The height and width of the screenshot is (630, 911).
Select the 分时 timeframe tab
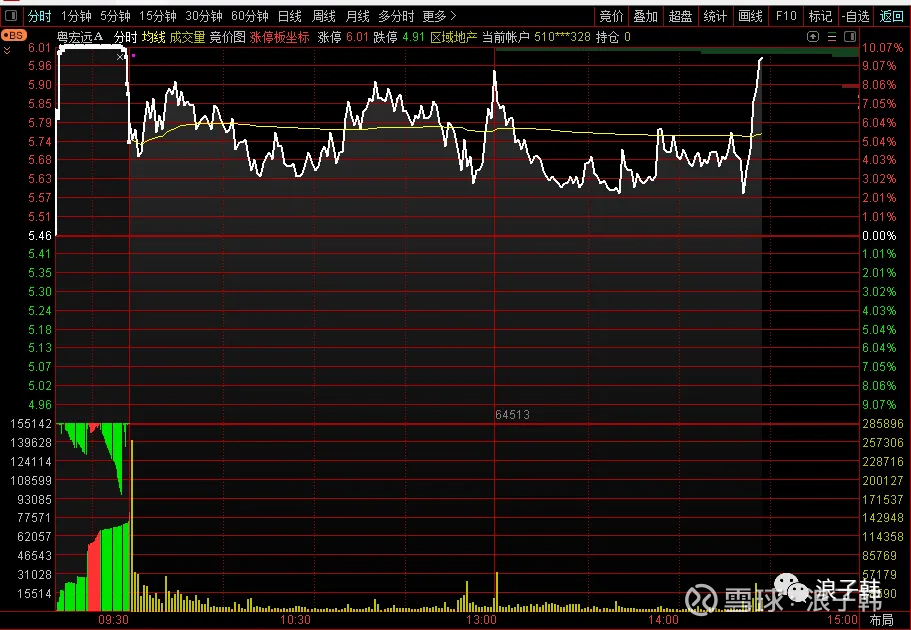(39, 16)
